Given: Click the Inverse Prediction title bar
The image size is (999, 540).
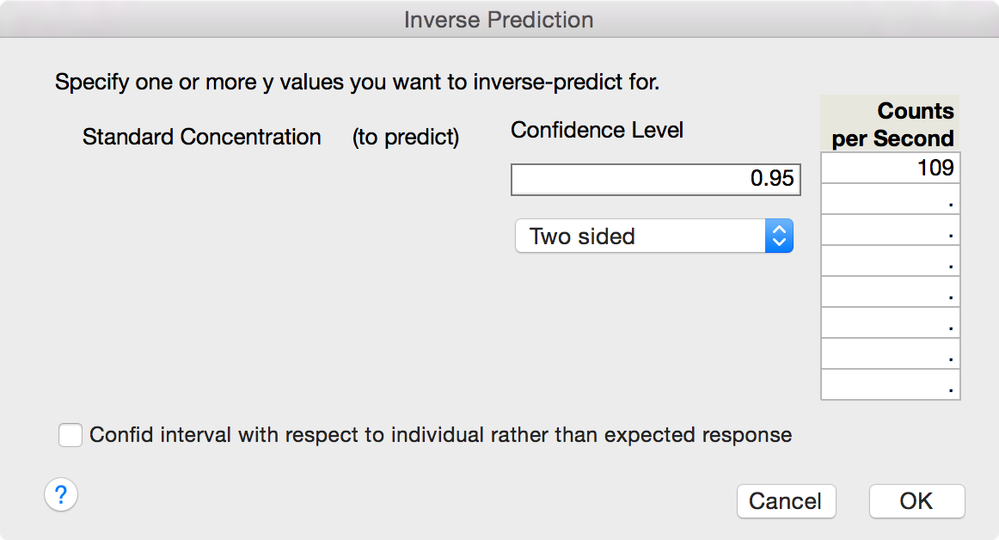Looking at the screenshot, I should coord(499,19).
